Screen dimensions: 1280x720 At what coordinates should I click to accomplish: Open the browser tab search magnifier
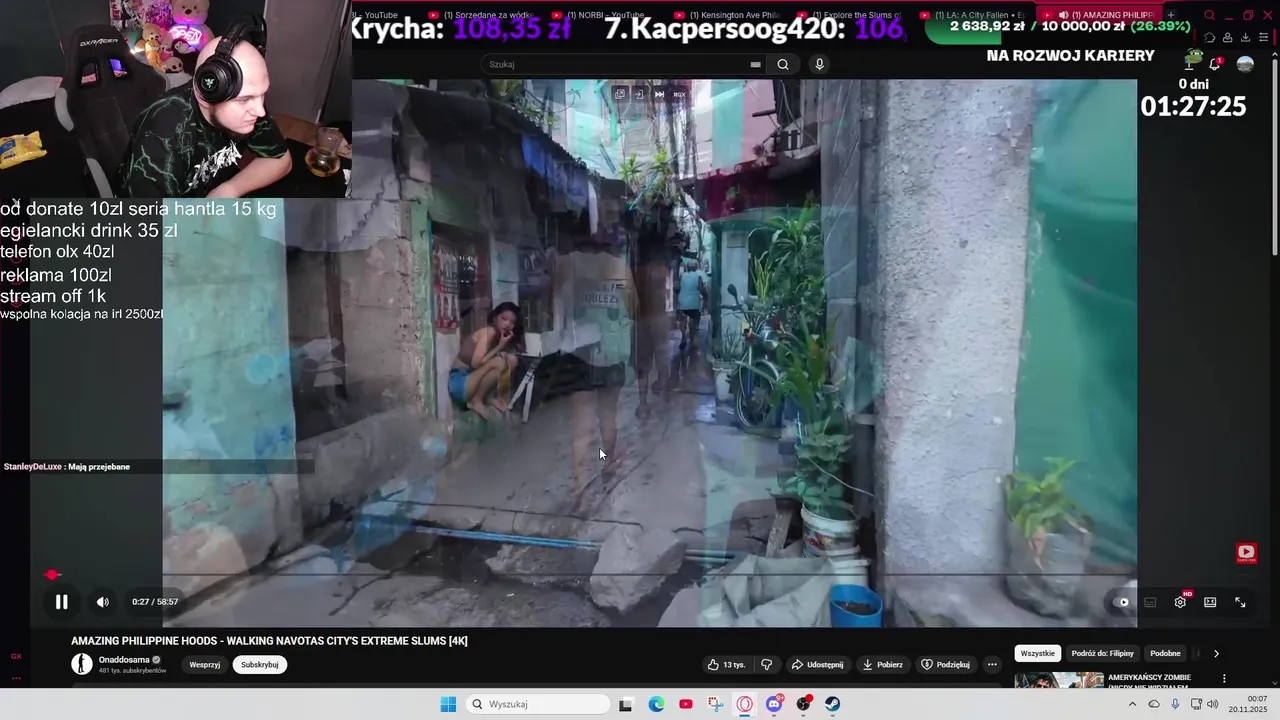(1209, 15)
